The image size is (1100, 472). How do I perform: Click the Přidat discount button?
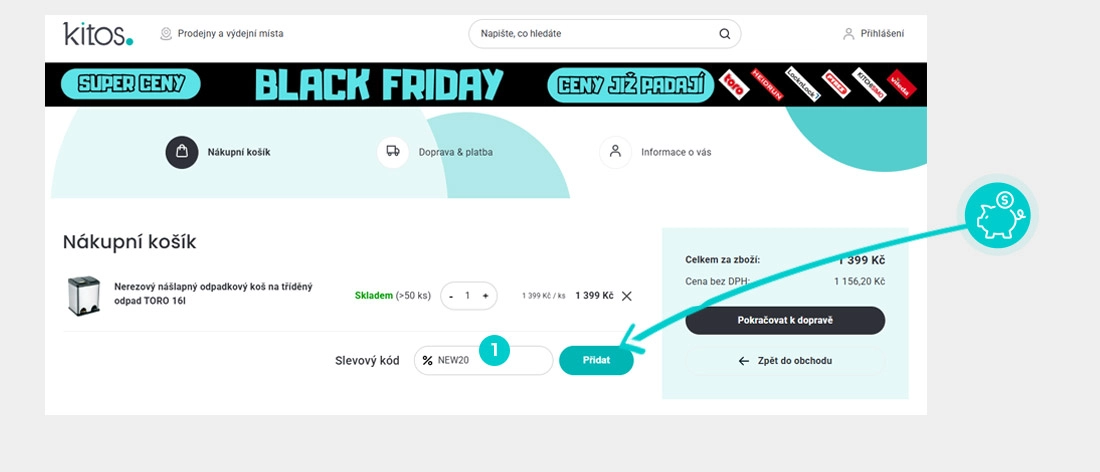point(596,360)
